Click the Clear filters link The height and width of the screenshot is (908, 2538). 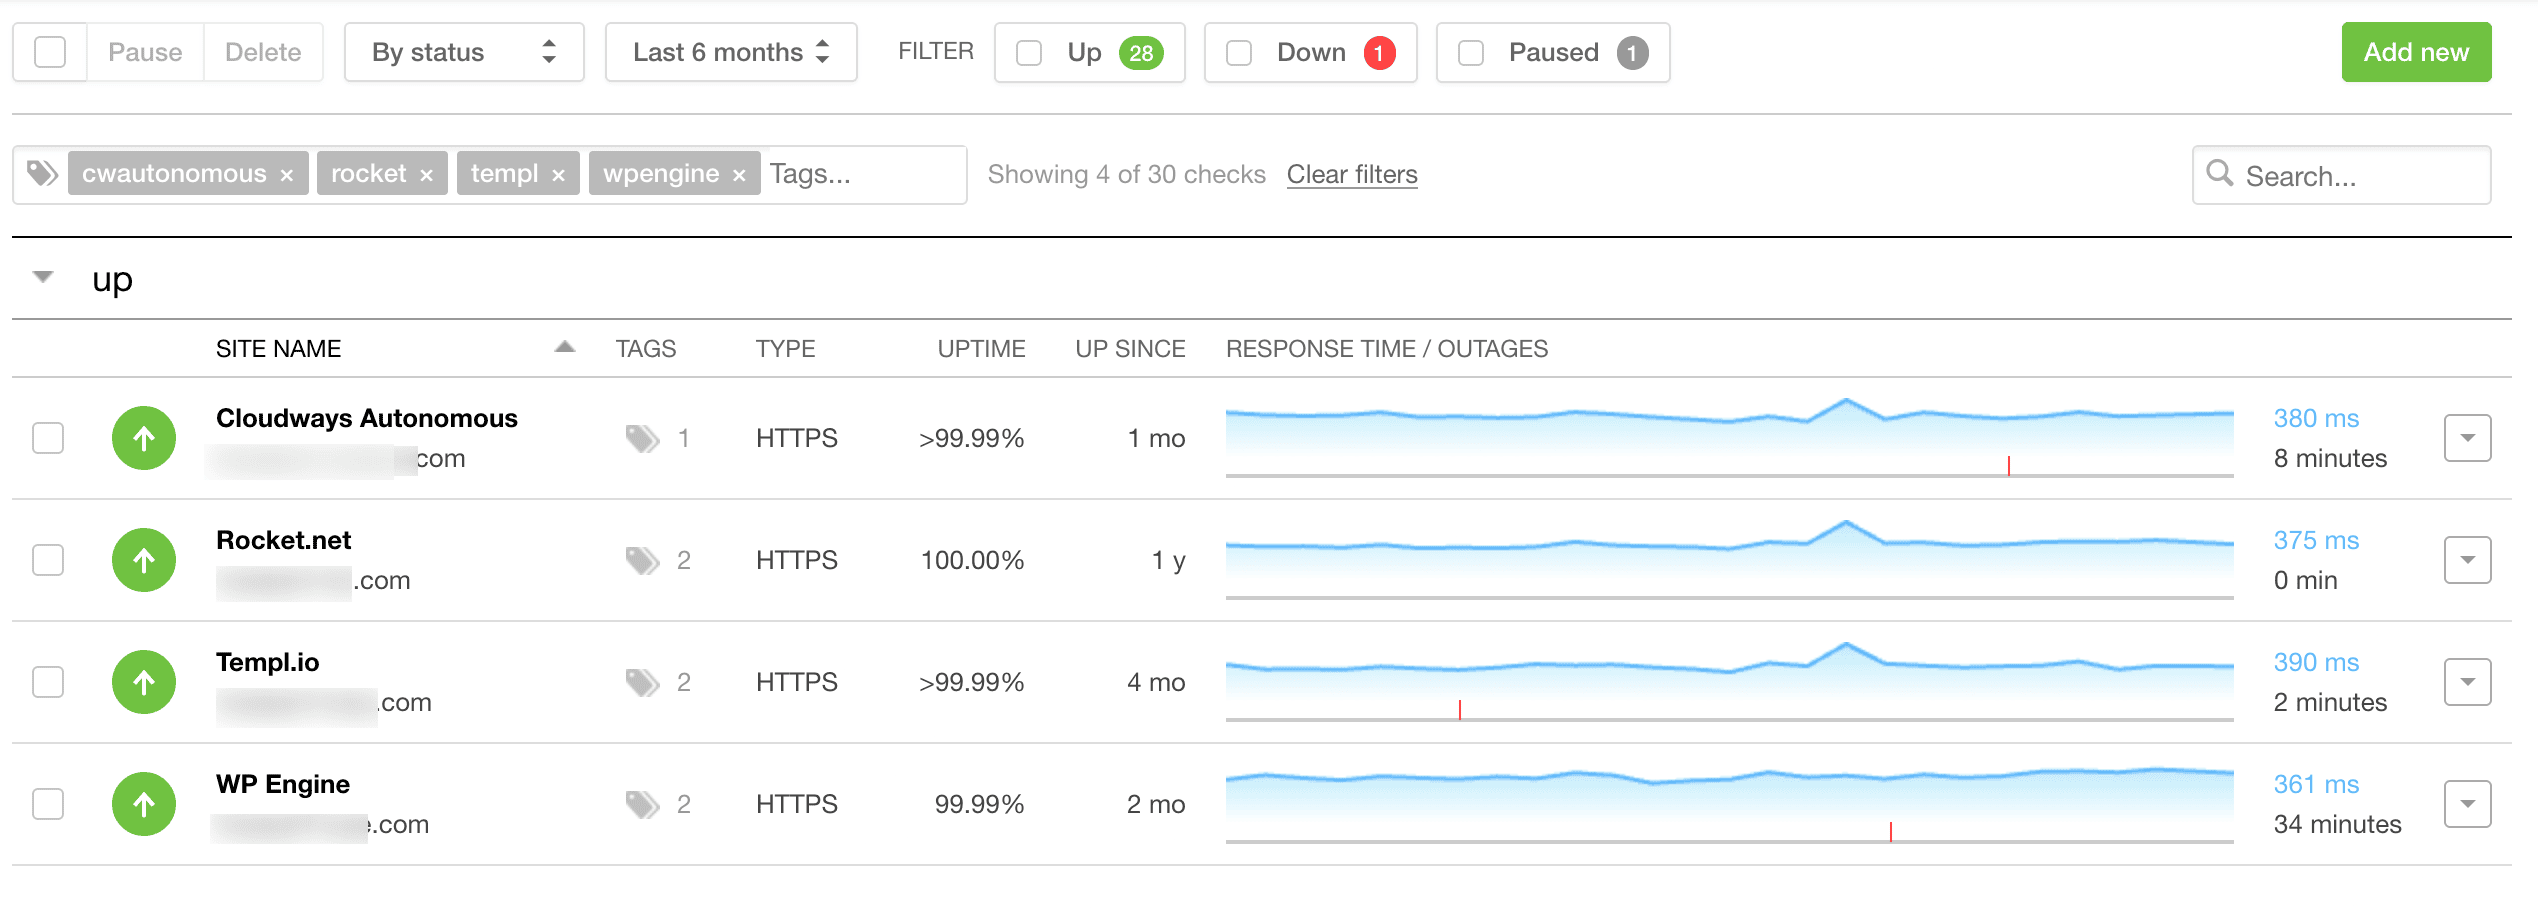point(1352,174)
